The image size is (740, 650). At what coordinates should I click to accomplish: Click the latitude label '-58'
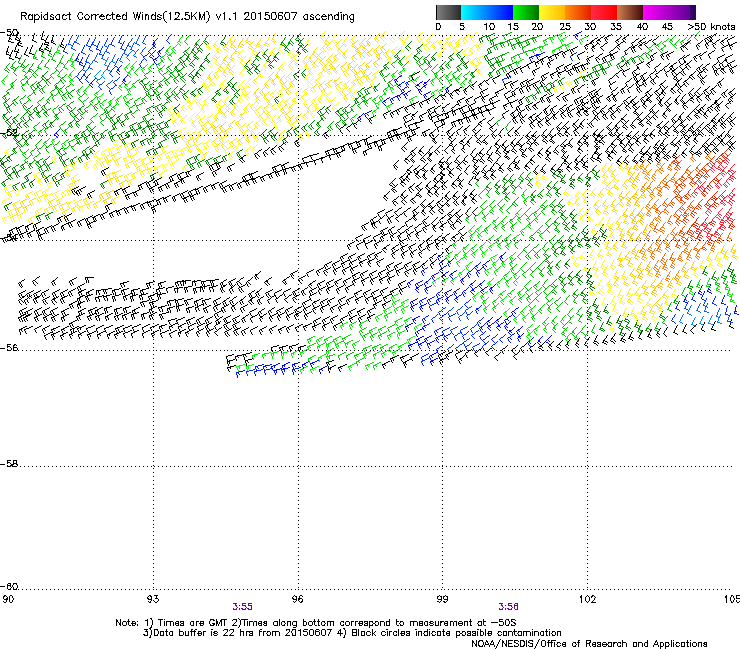tap(9, 464)
